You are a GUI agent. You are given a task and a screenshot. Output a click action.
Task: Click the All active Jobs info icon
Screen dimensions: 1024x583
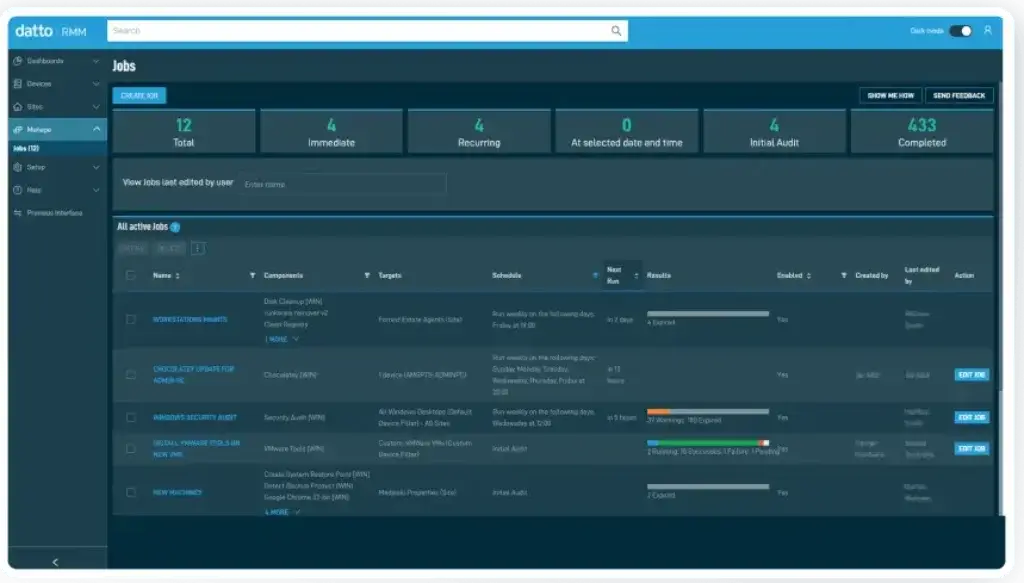pyautogui.click(x=175, y=227)
